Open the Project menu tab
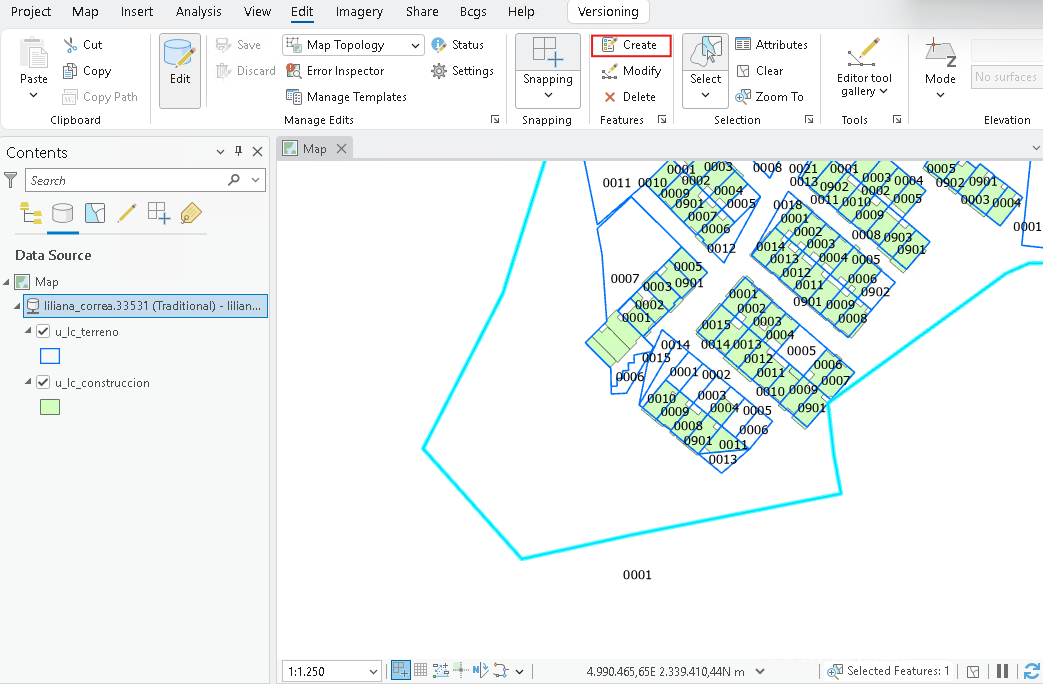This screenshot has height=684, width=1043. point(31,11)
